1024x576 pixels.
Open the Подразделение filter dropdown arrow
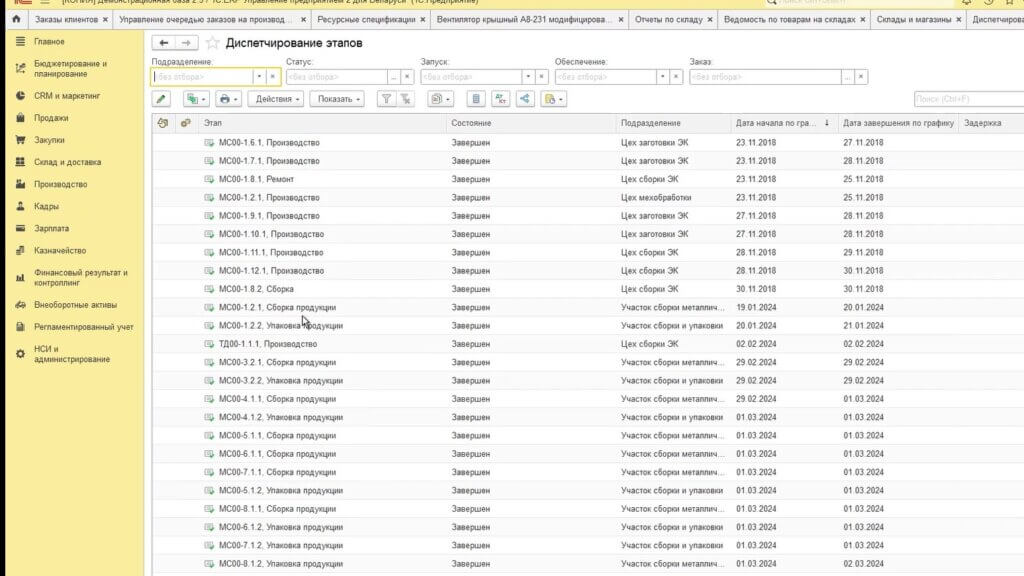click(258, 77)
